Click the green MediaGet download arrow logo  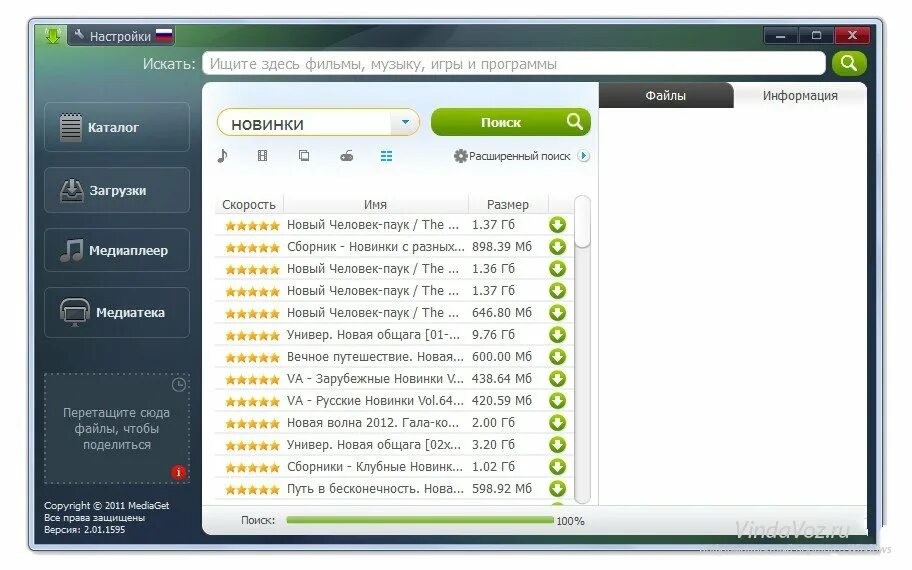point(52,35)
